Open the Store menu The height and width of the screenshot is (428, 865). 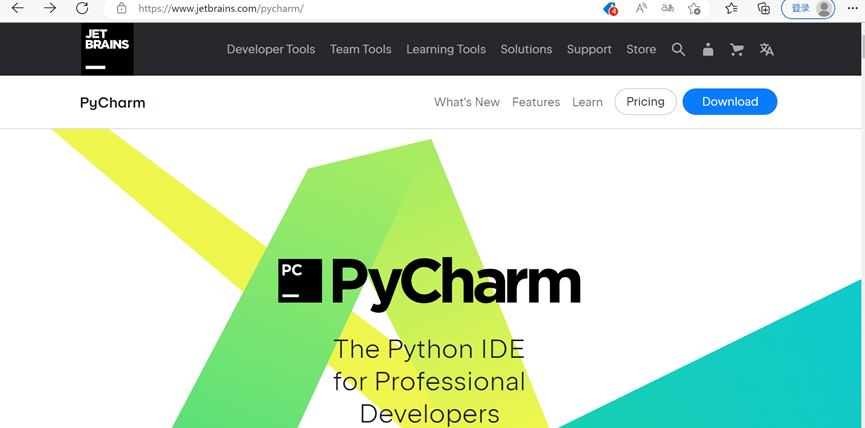641,49
